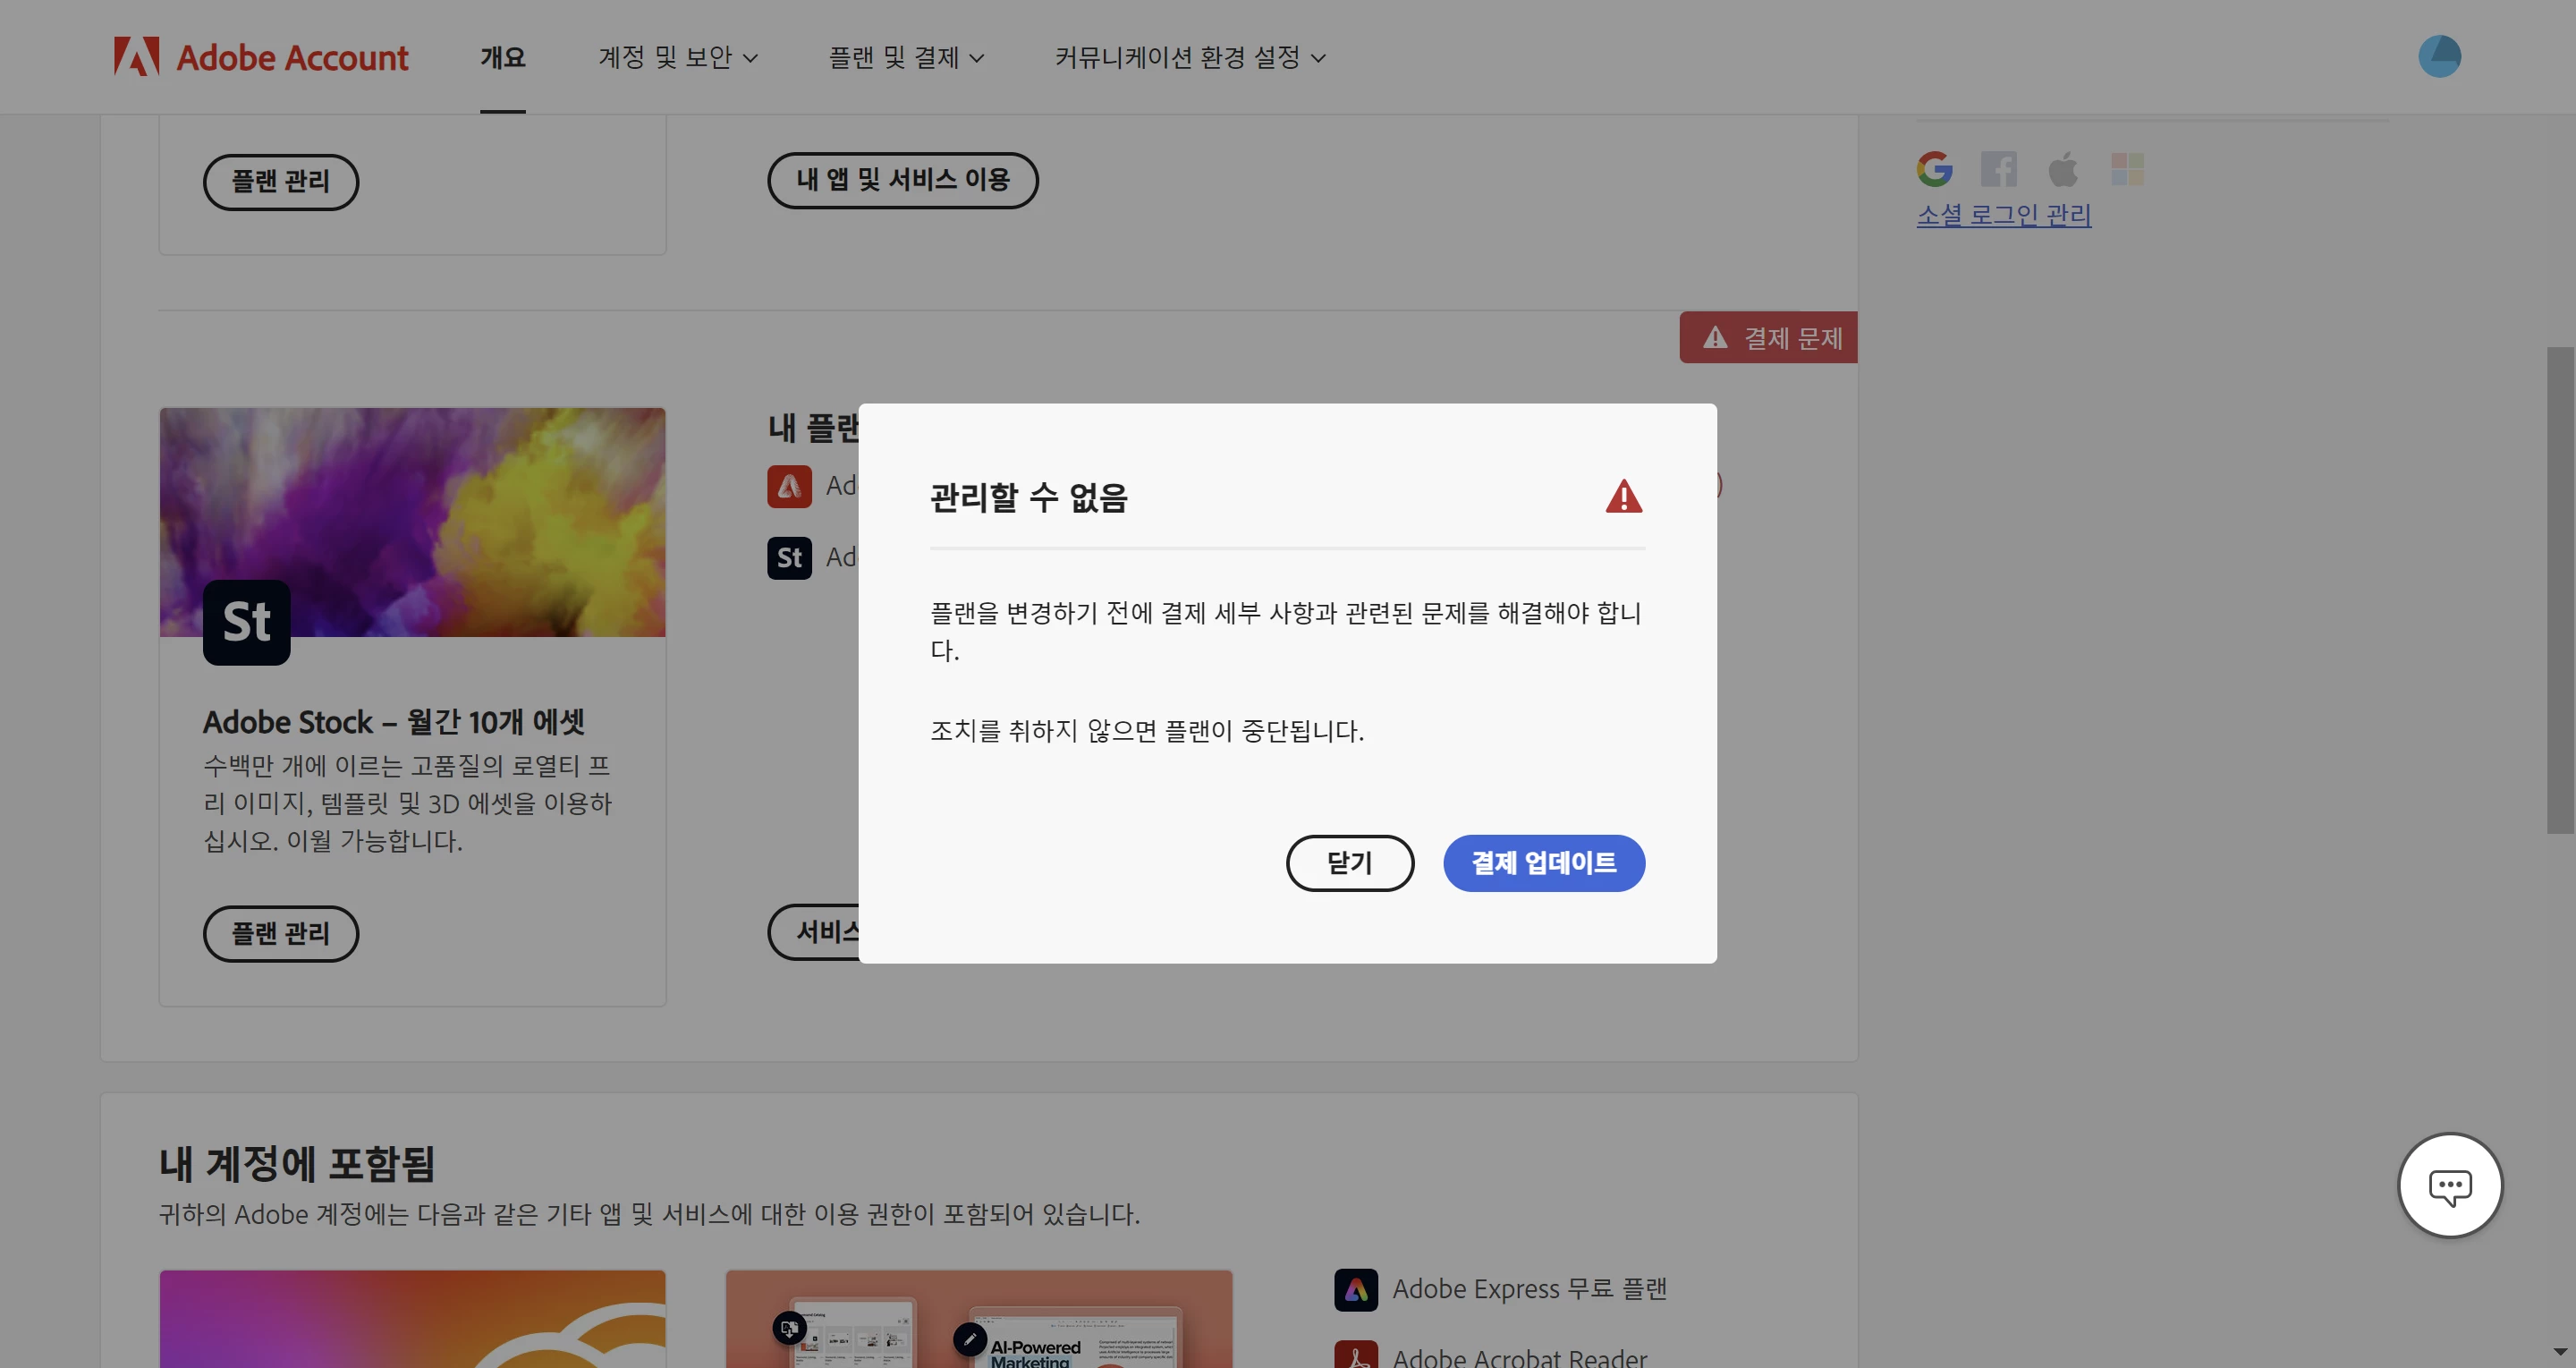The width and height of the screenshot is (2576, 1368).
Task: Expand the 계정 및 보안 dropdown menu
Action: tap(677, 58)
